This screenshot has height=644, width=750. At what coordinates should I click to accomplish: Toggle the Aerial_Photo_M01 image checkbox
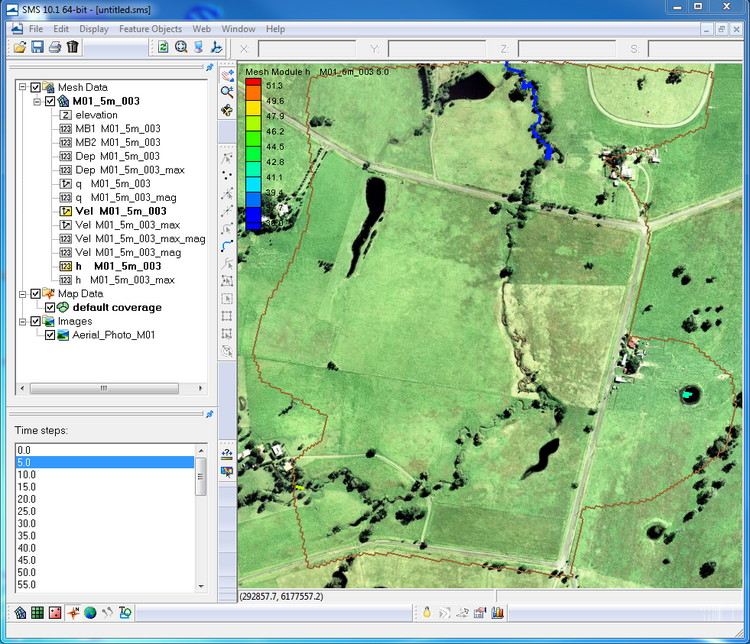click(x=50, y=335)
